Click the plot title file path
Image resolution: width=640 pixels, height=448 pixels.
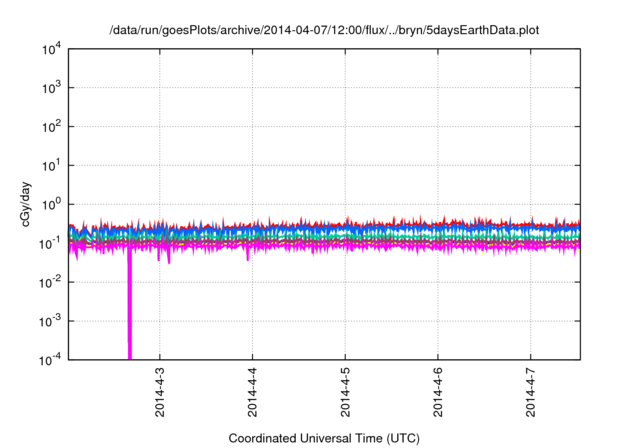(x=324, y=30)
